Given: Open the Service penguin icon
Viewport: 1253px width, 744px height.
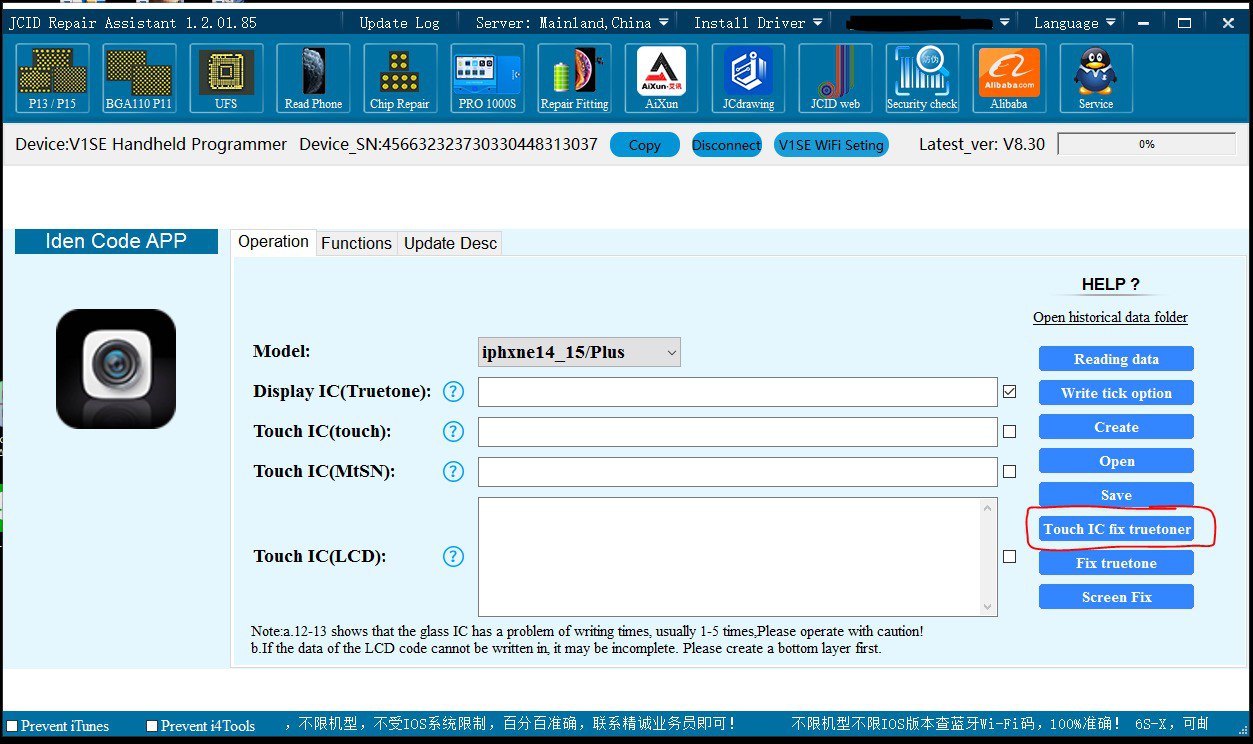Looking at the screenshot, I should [1096, 78].
